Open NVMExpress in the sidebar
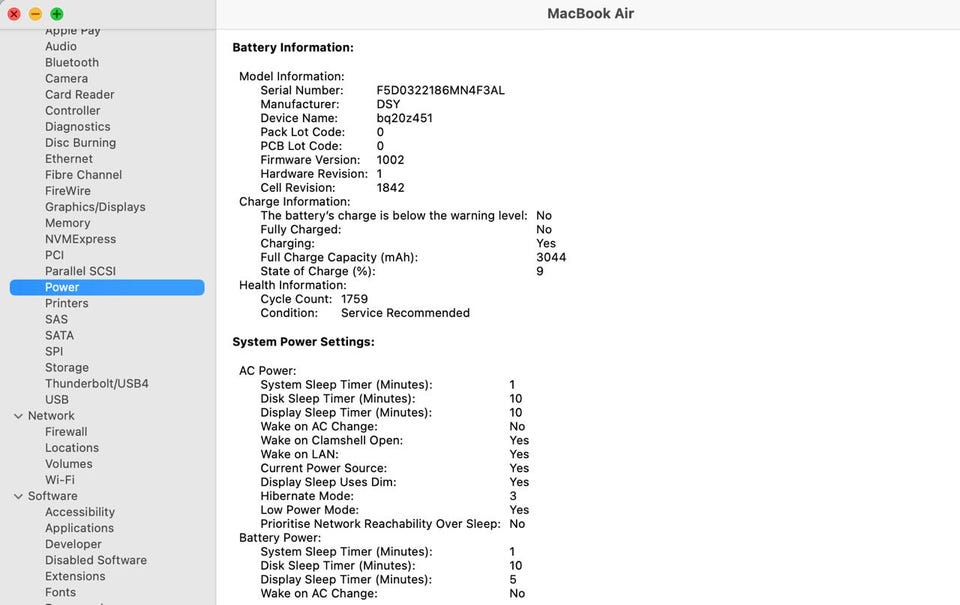Image resolution: width=960 pixels, height=605 pixels. [80, 239]
